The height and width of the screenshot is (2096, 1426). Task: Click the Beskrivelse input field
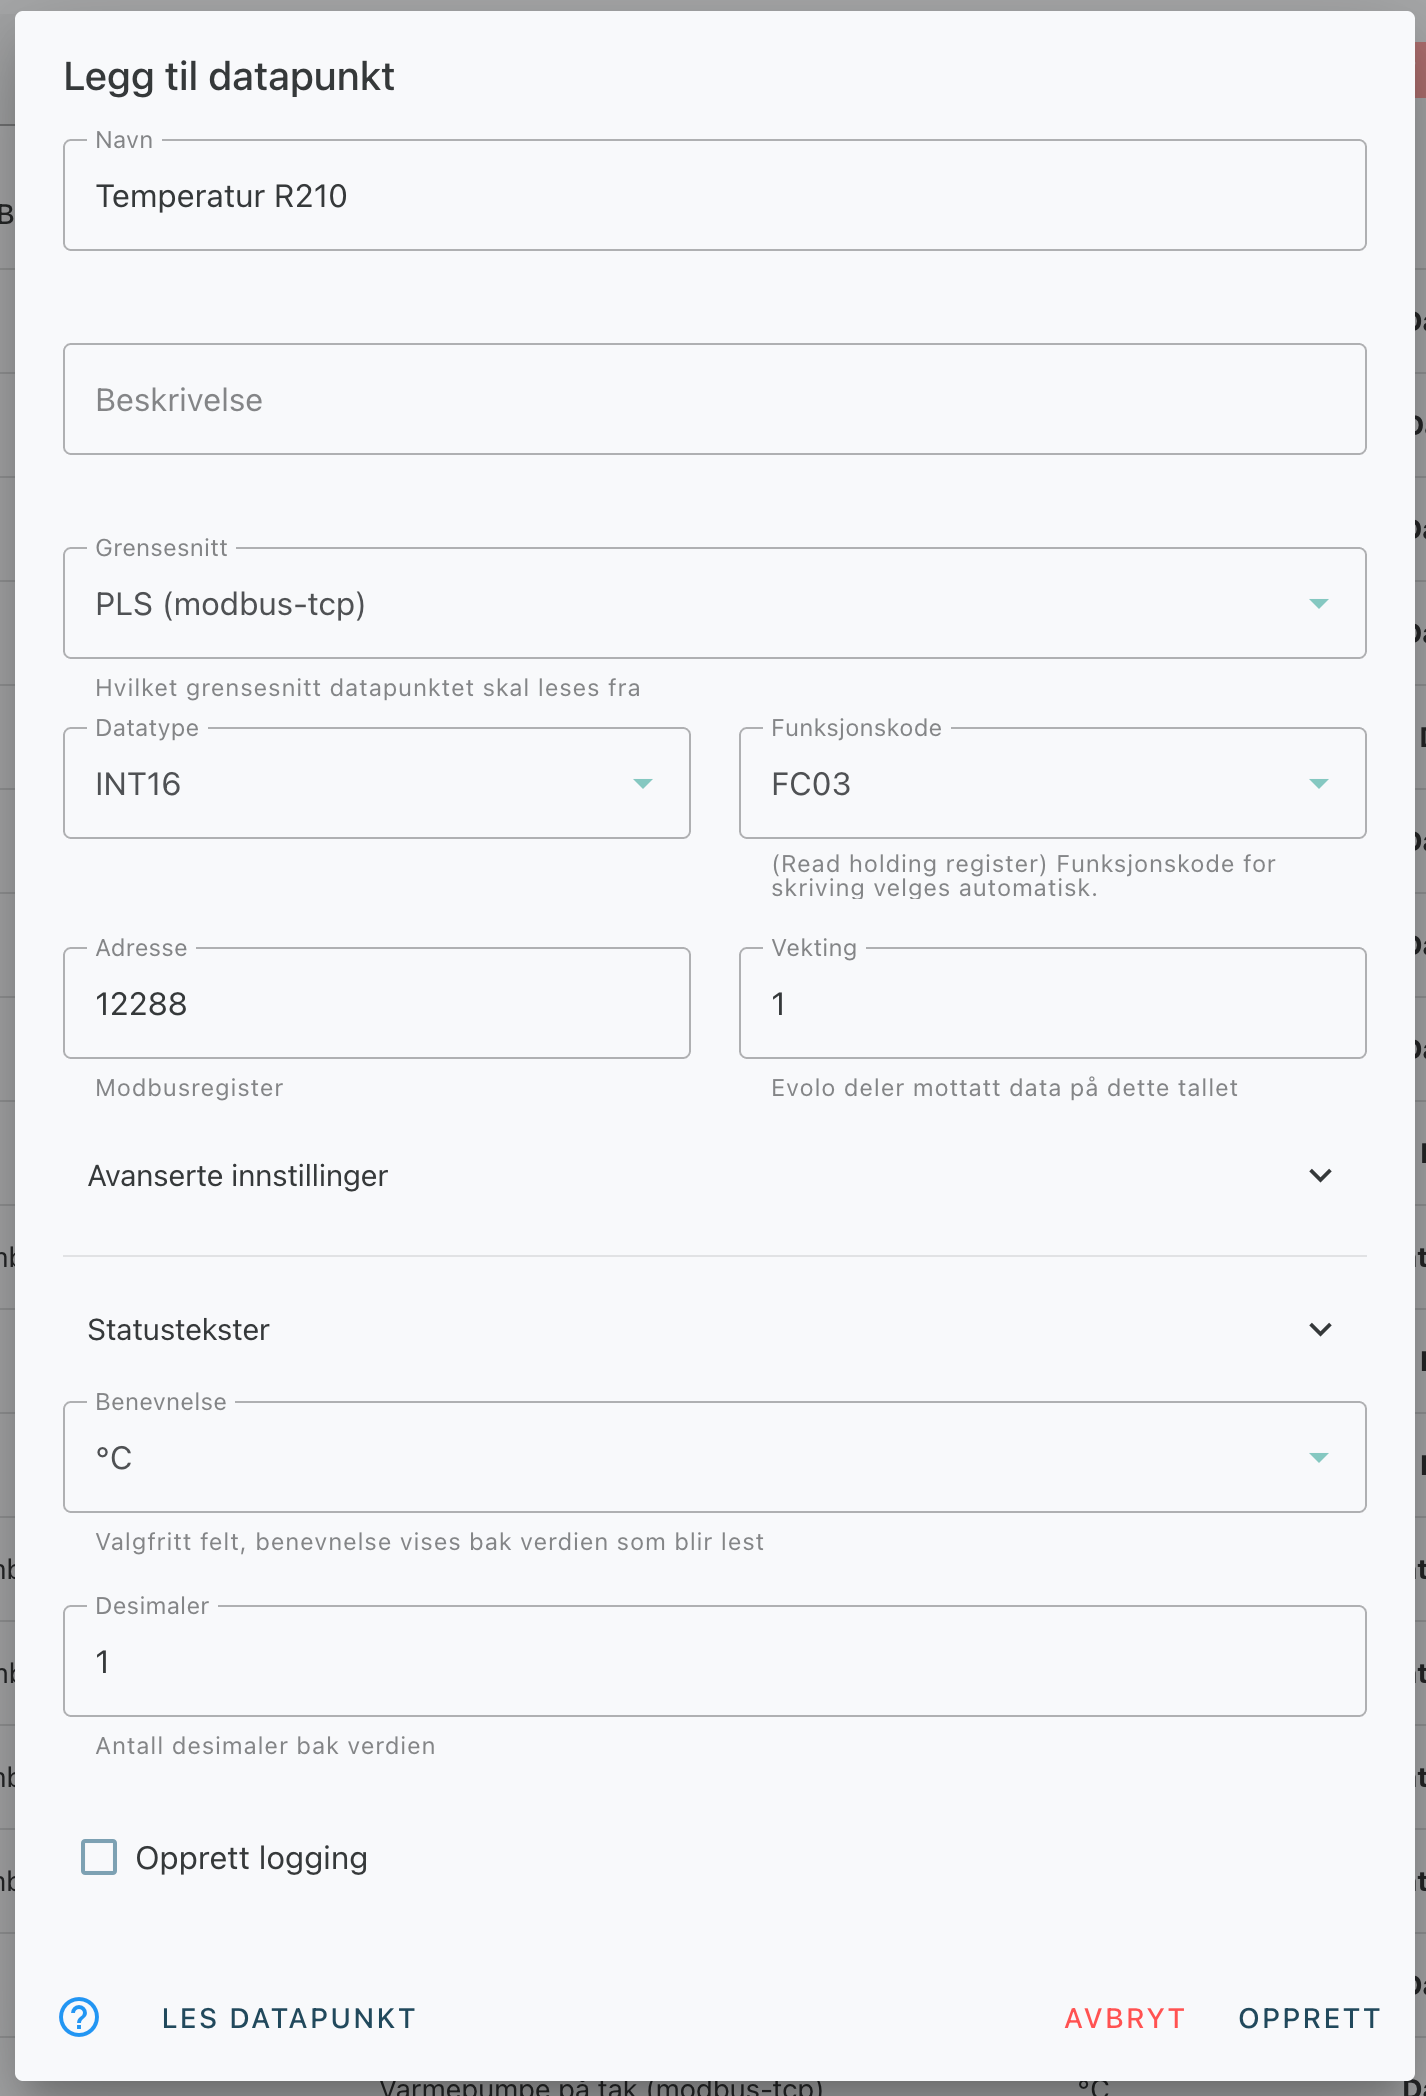[714, 399]
